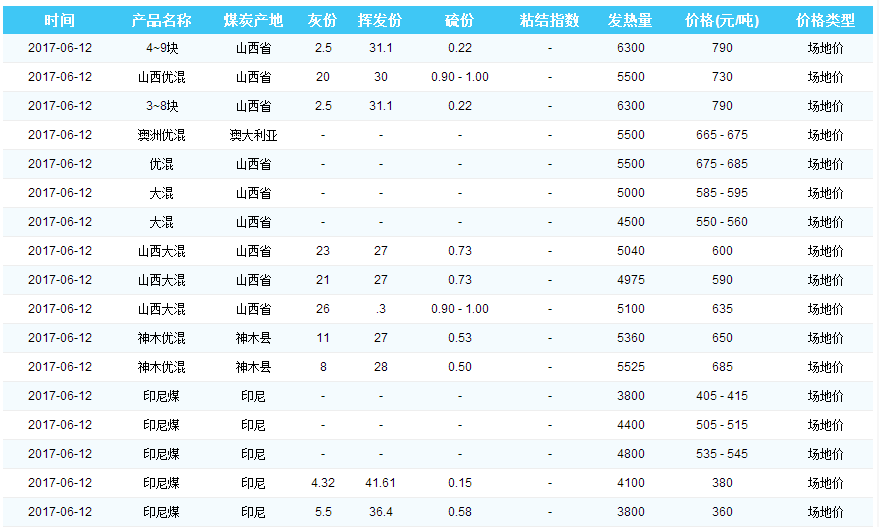Click the 价格(元/吨) column header
879x527 pixels.
click(x=722, y=20)
